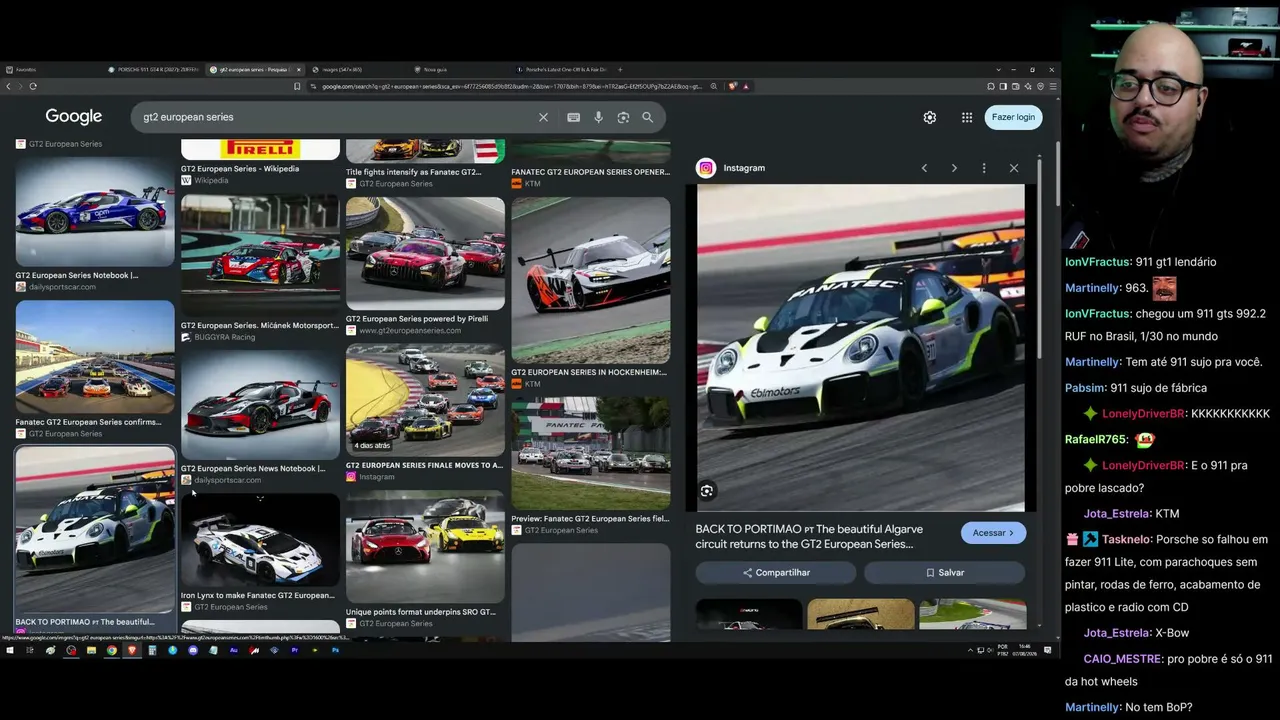Open Windows Start menu

coord(10,650)
